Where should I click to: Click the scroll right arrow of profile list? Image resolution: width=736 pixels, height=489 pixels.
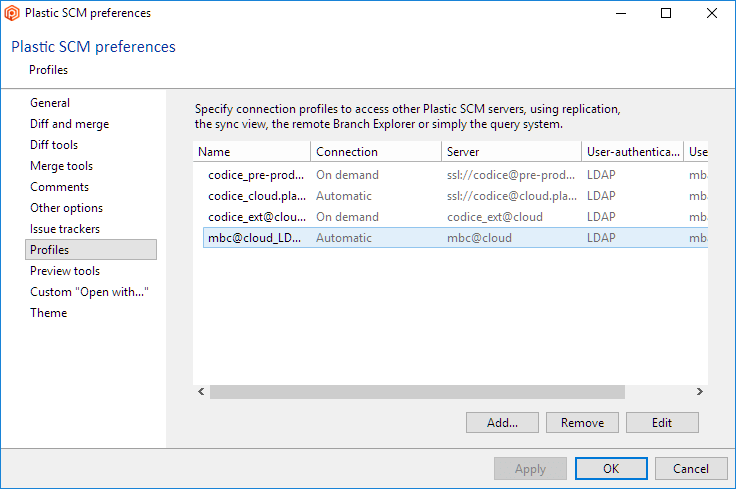(700, 391)
